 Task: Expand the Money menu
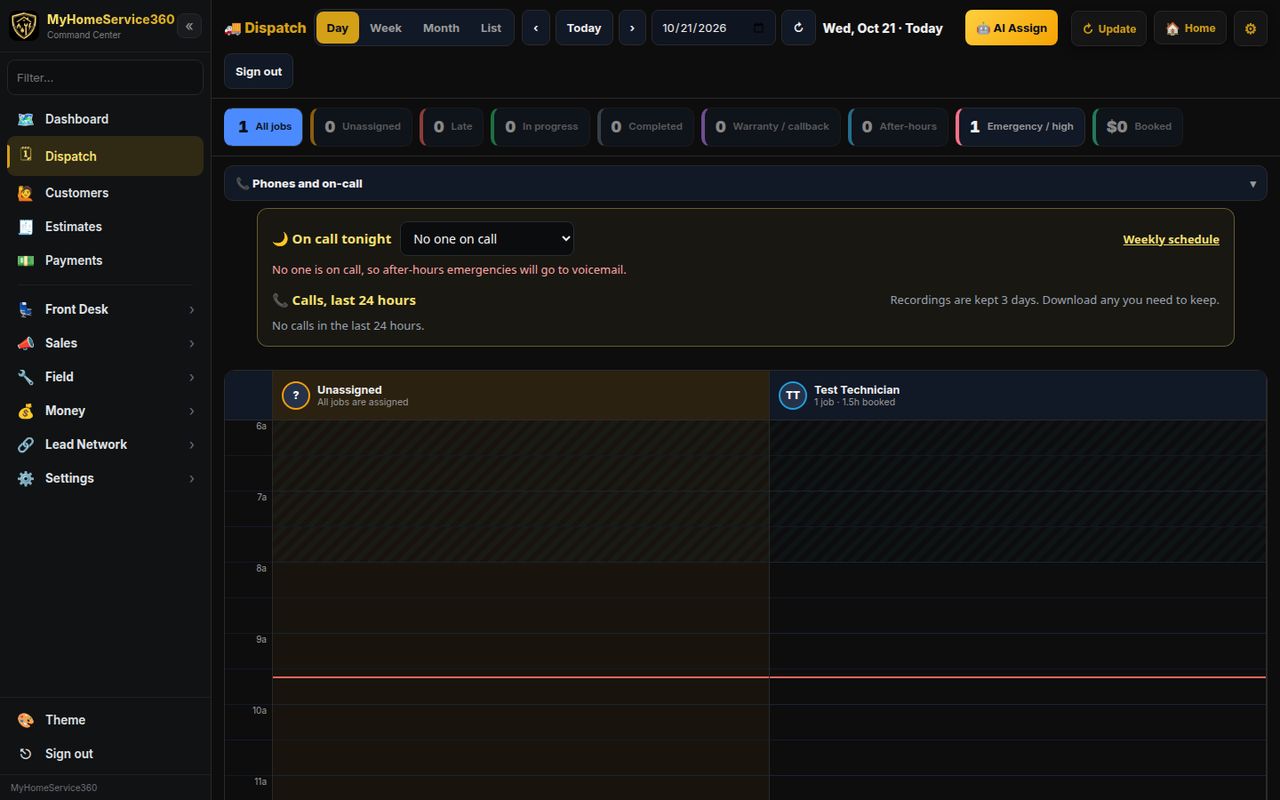(105, 411)
